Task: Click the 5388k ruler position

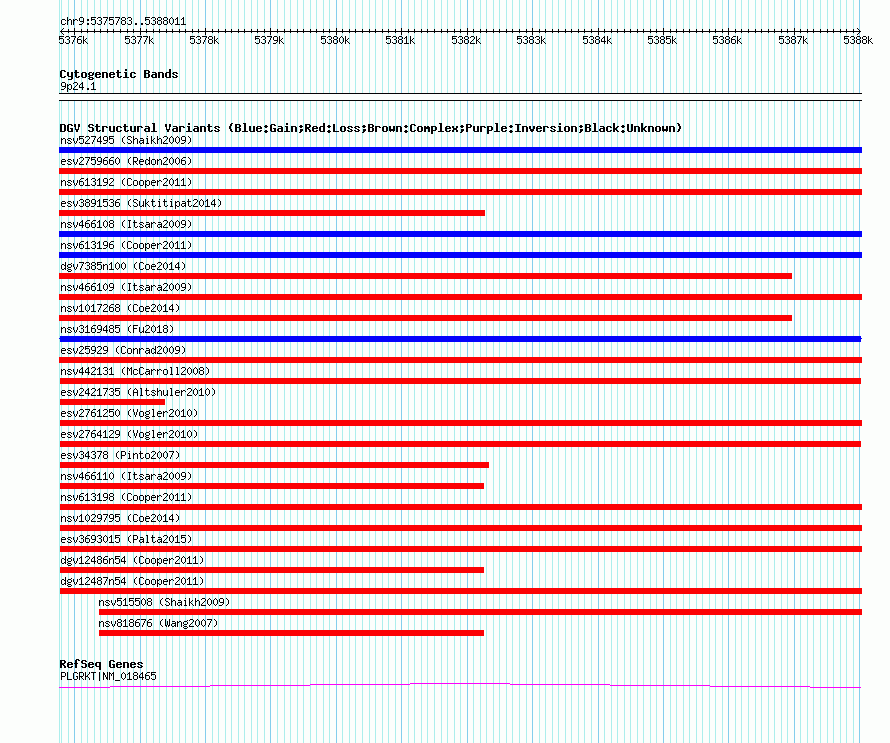Action: pyautogui.click(x=858, y=40)
